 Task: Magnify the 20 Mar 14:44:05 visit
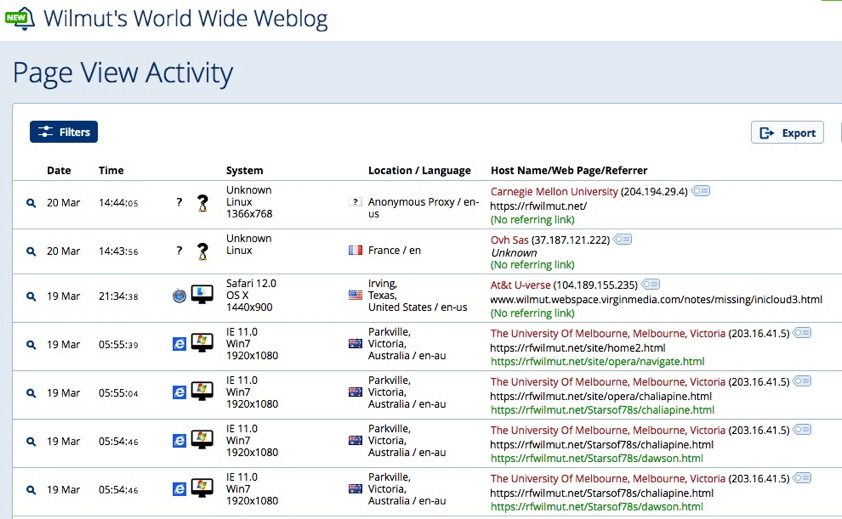[31, 203]
